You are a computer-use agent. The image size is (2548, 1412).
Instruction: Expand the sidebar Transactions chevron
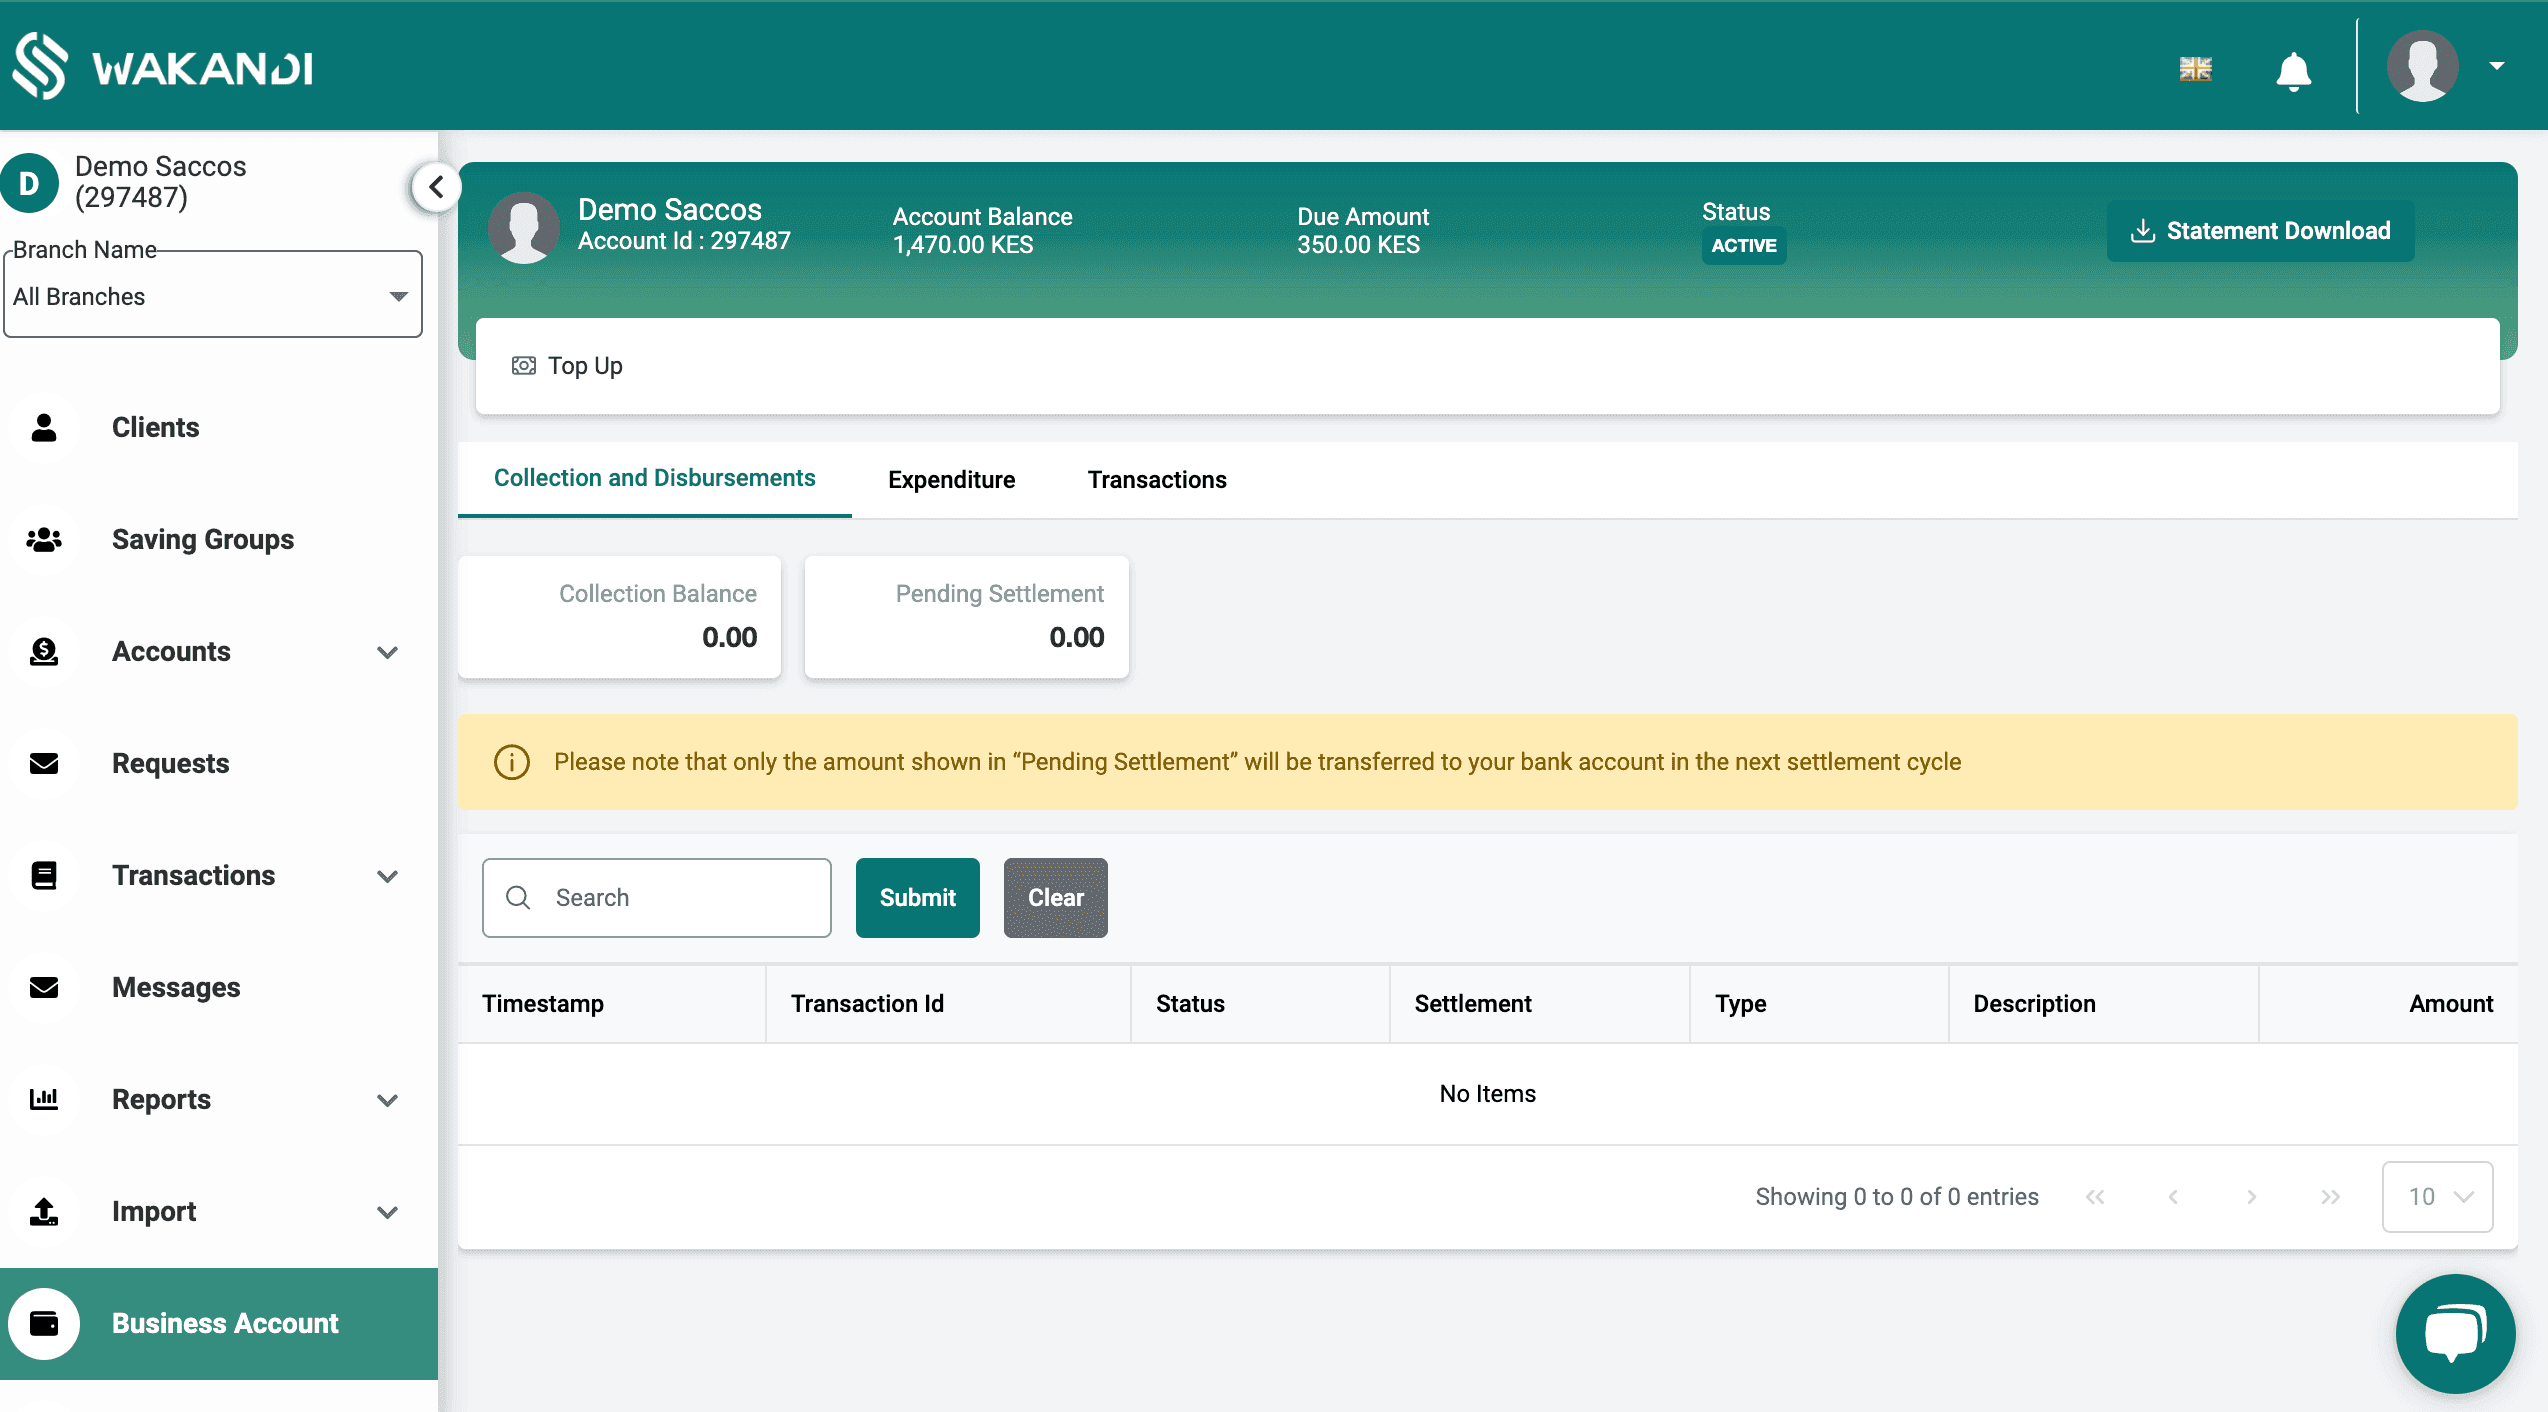pos(387,876)
